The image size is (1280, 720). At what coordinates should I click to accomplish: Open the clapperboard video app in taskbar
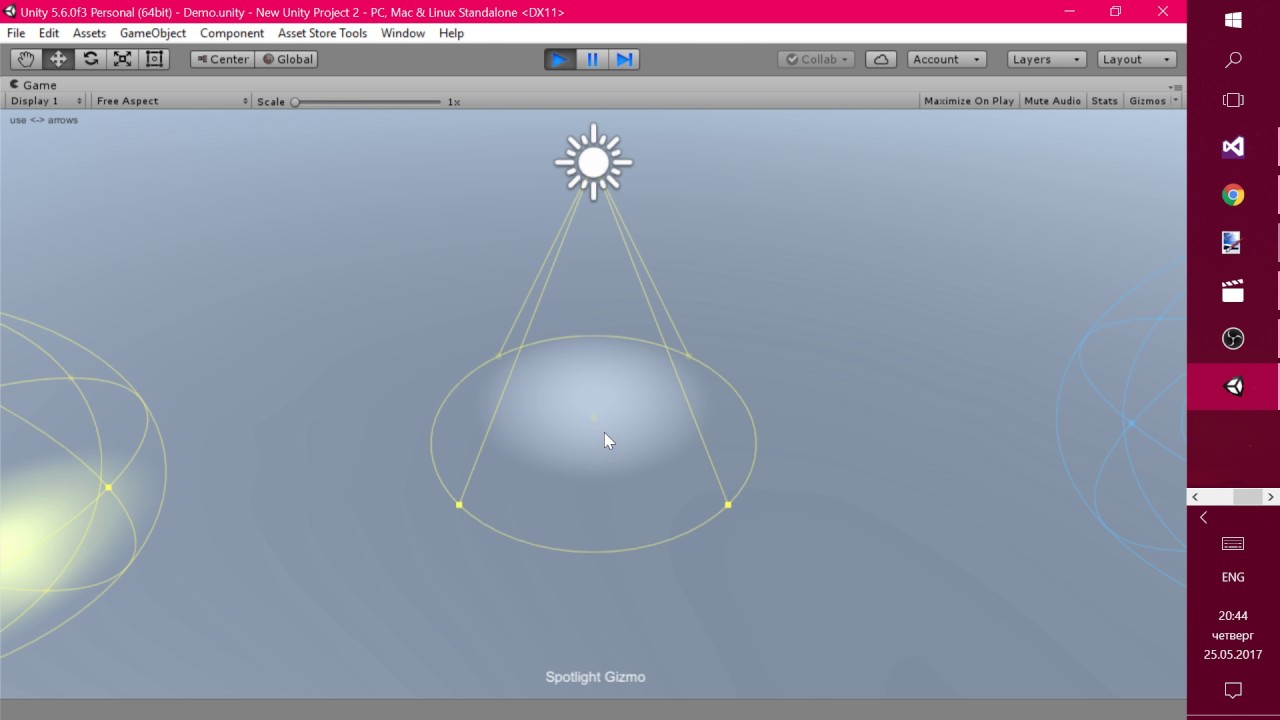click(x=1233, y=291)
